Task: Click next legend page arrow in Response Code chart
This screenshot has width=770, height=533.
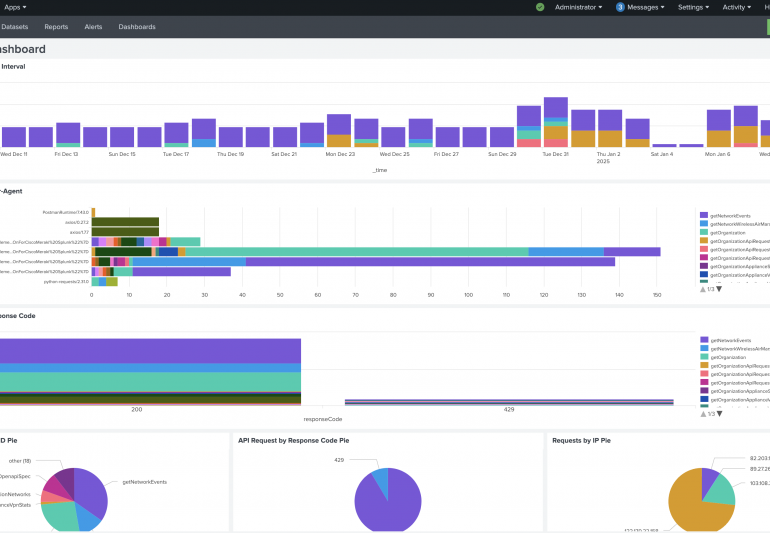Action: [718, 414]
